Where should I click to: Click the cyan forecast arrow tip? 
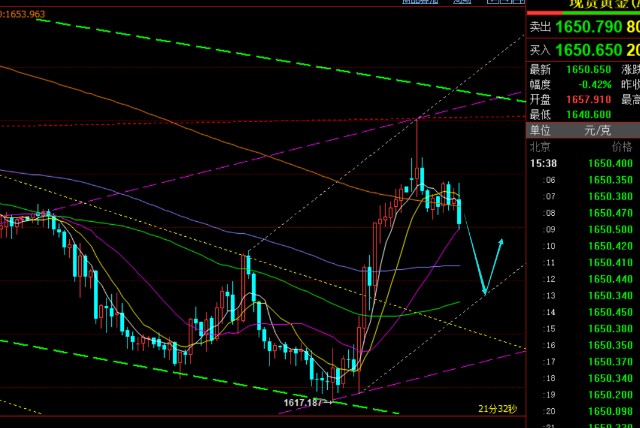501,241
